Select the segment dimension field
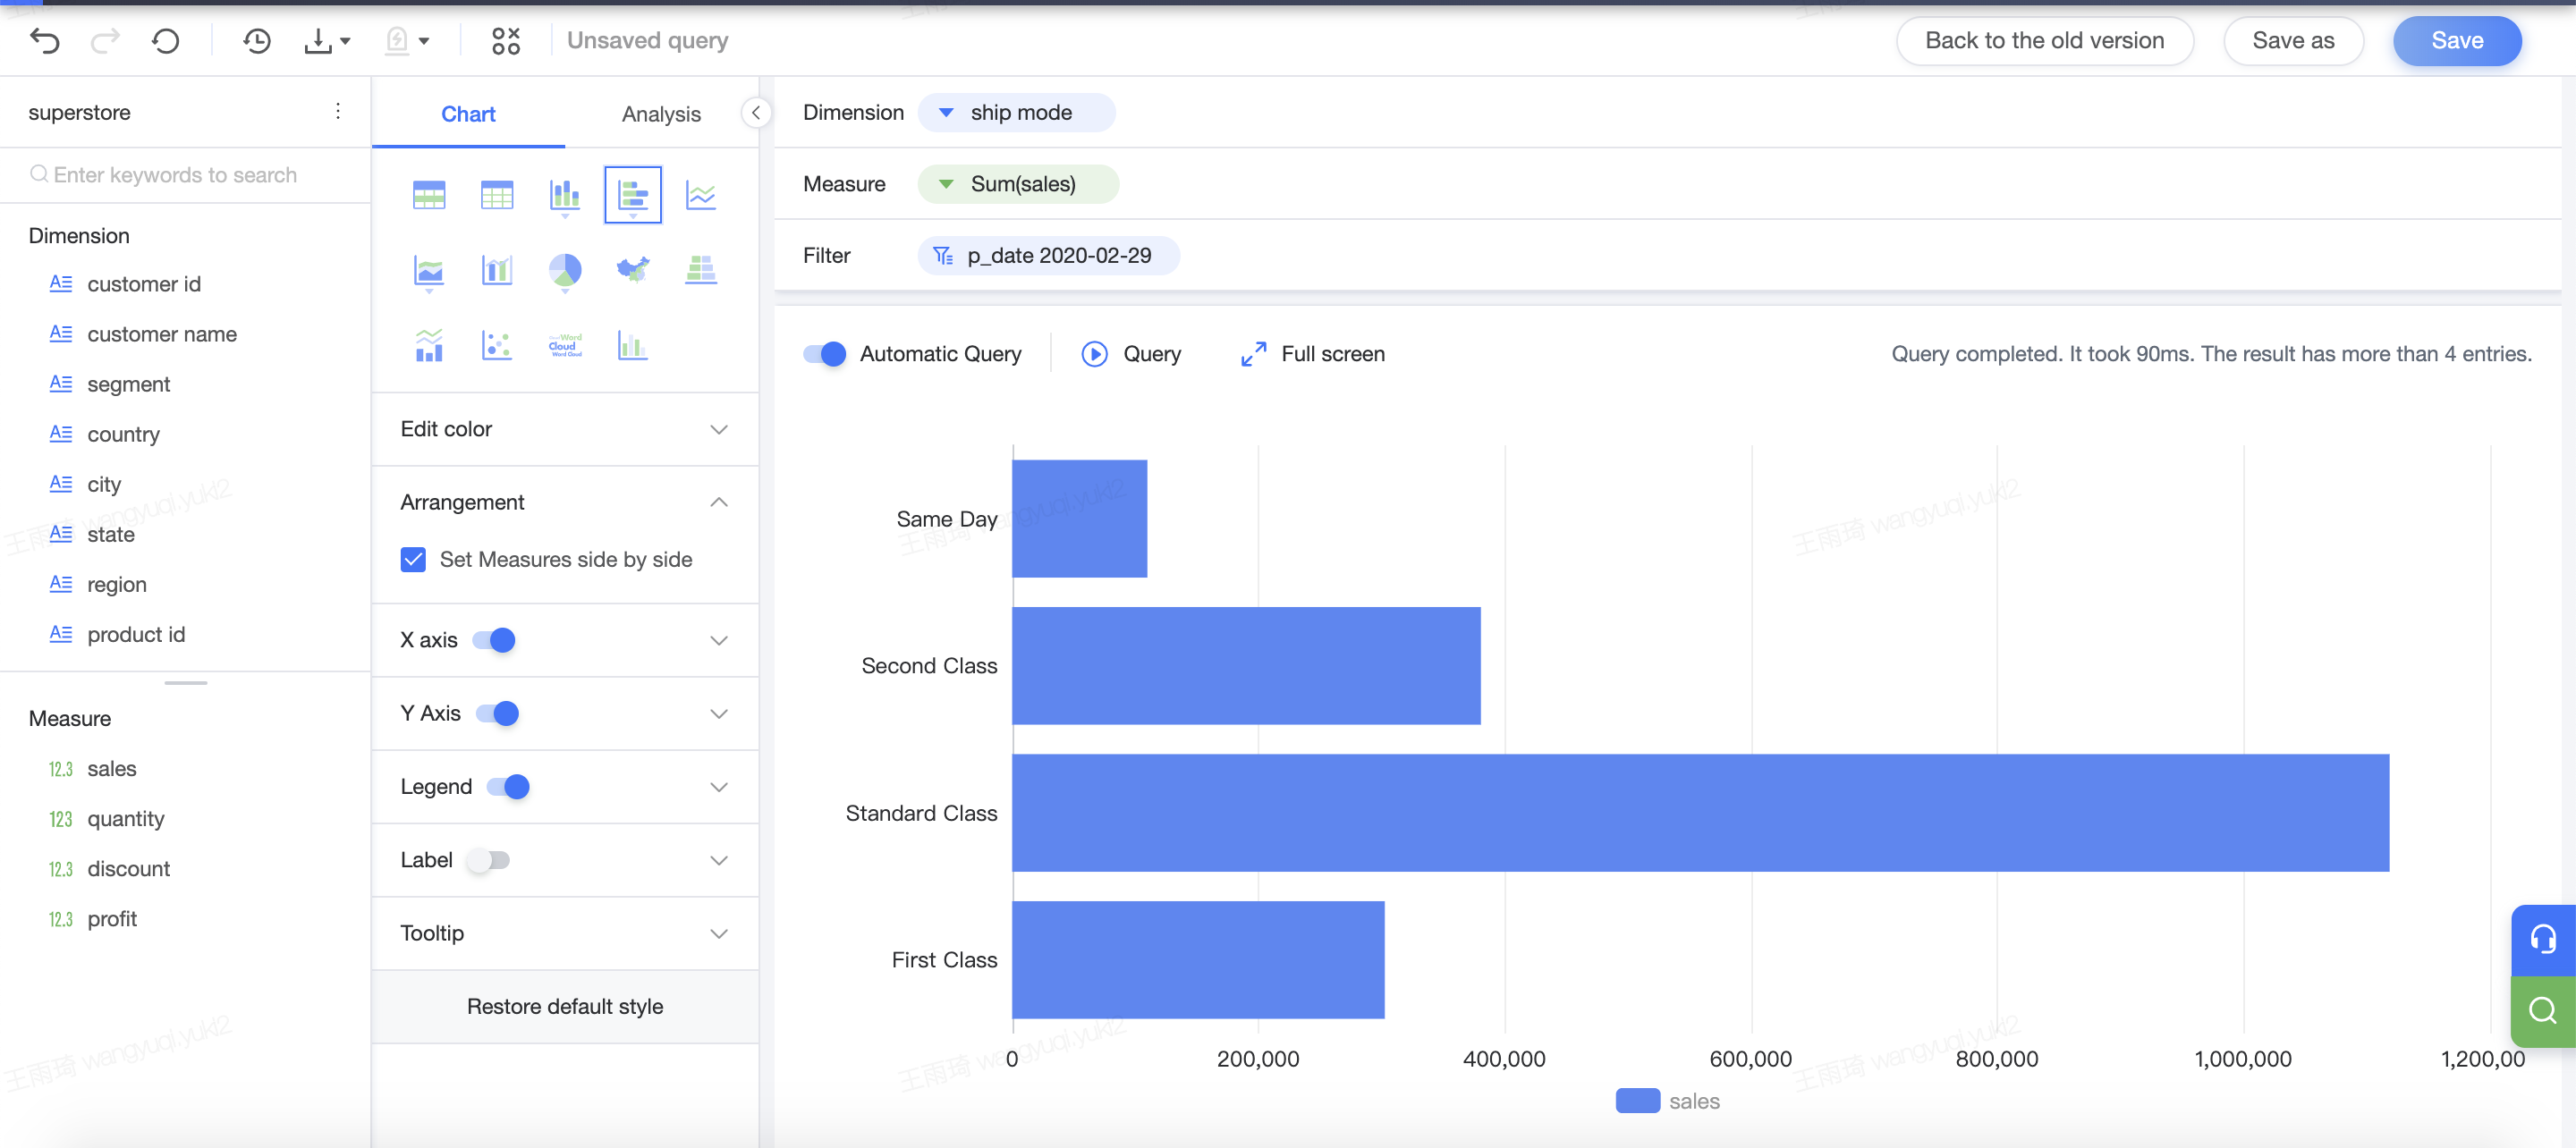 pyautogui.click(x=128, y=384)
